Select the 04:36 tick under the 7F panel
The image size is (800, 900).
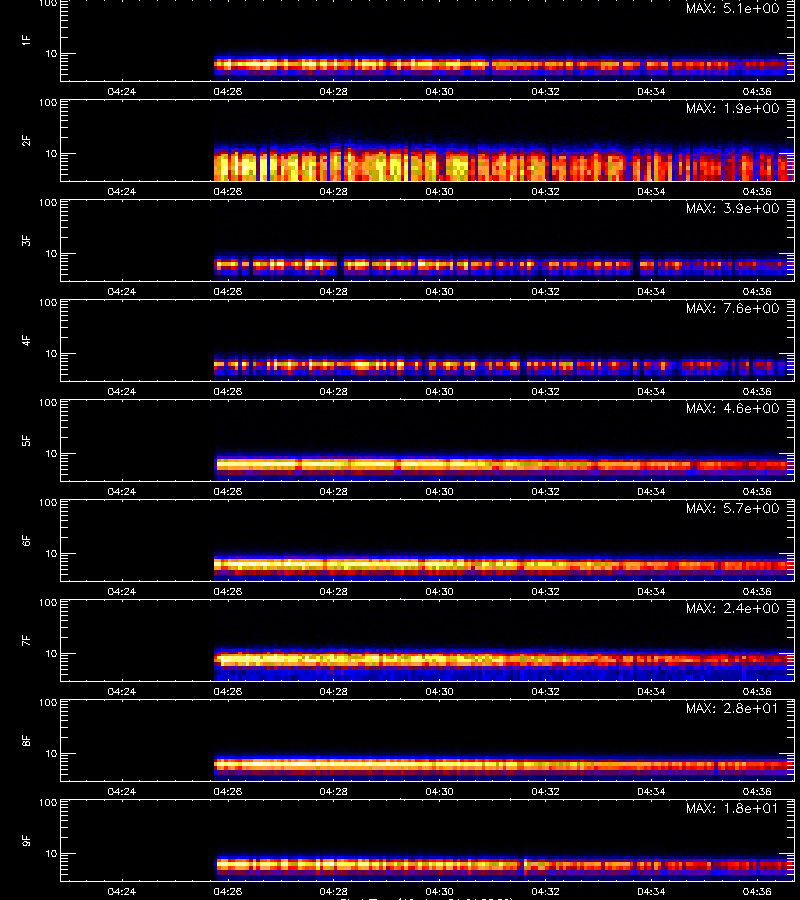click(757, 691)
